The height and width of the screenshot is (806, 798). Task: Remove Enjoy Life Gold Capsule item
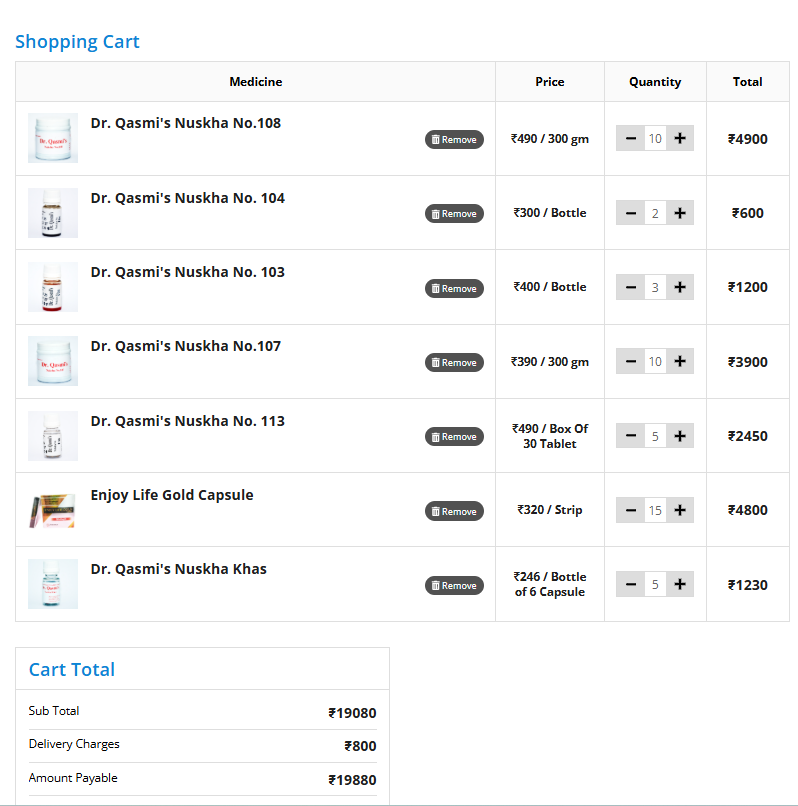click(454, 511)
